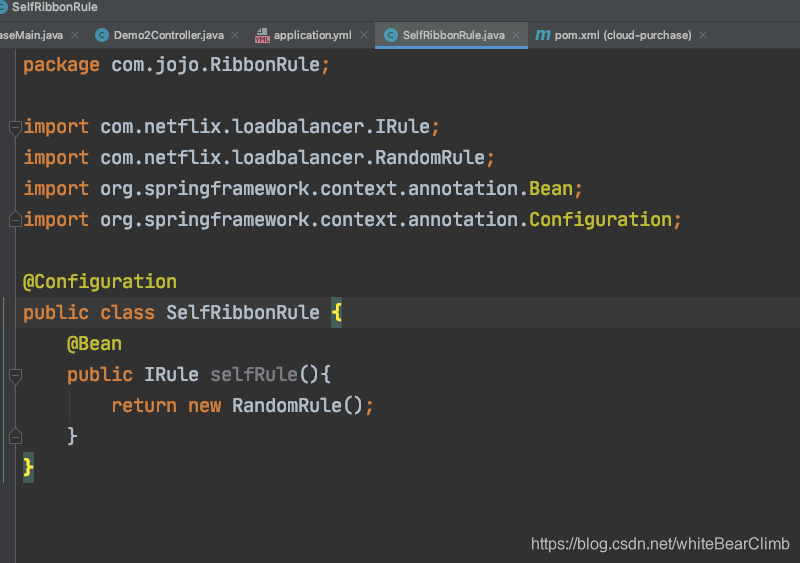
Task: Switch to the aseMain.java tab
Action: pyautogui.click(x=32, y=35)
